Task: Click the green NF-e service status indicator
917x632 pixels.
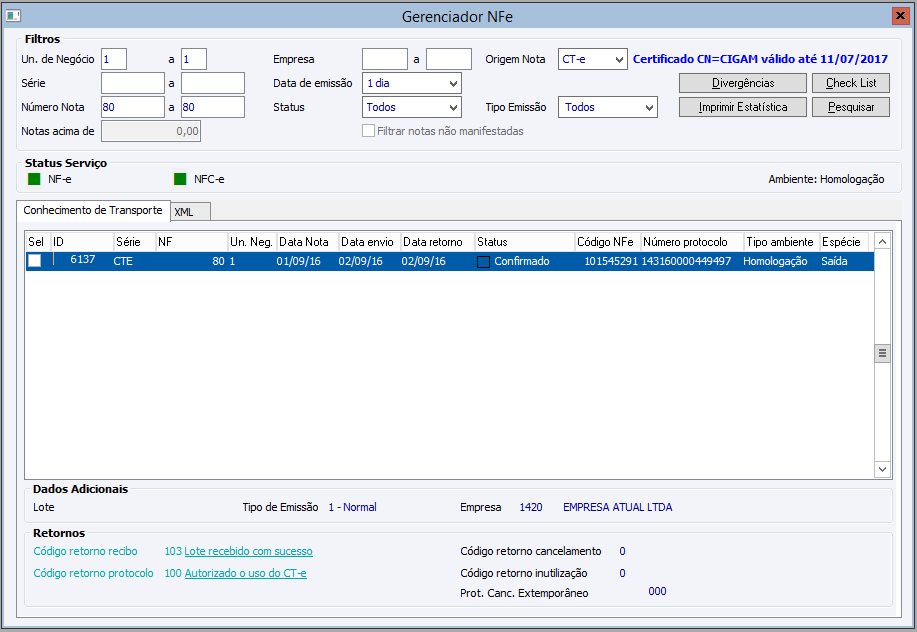Action: coord(34,179)
